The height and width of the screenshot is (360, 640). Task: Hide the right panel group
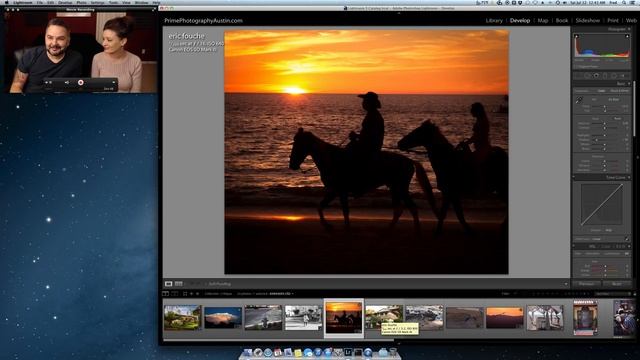pyautogui.click(x=638, y=157)
